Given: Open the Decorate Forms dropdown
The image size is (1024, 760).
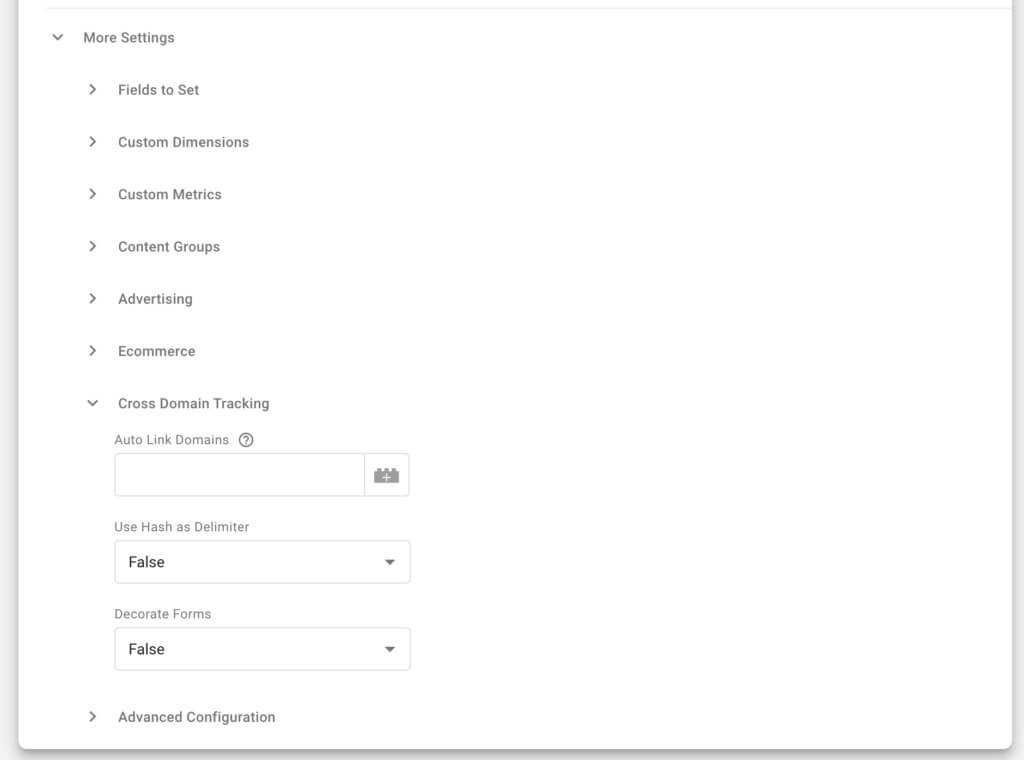Looking at the screenshot, I should pyautogui.click(x=262, y=649).
